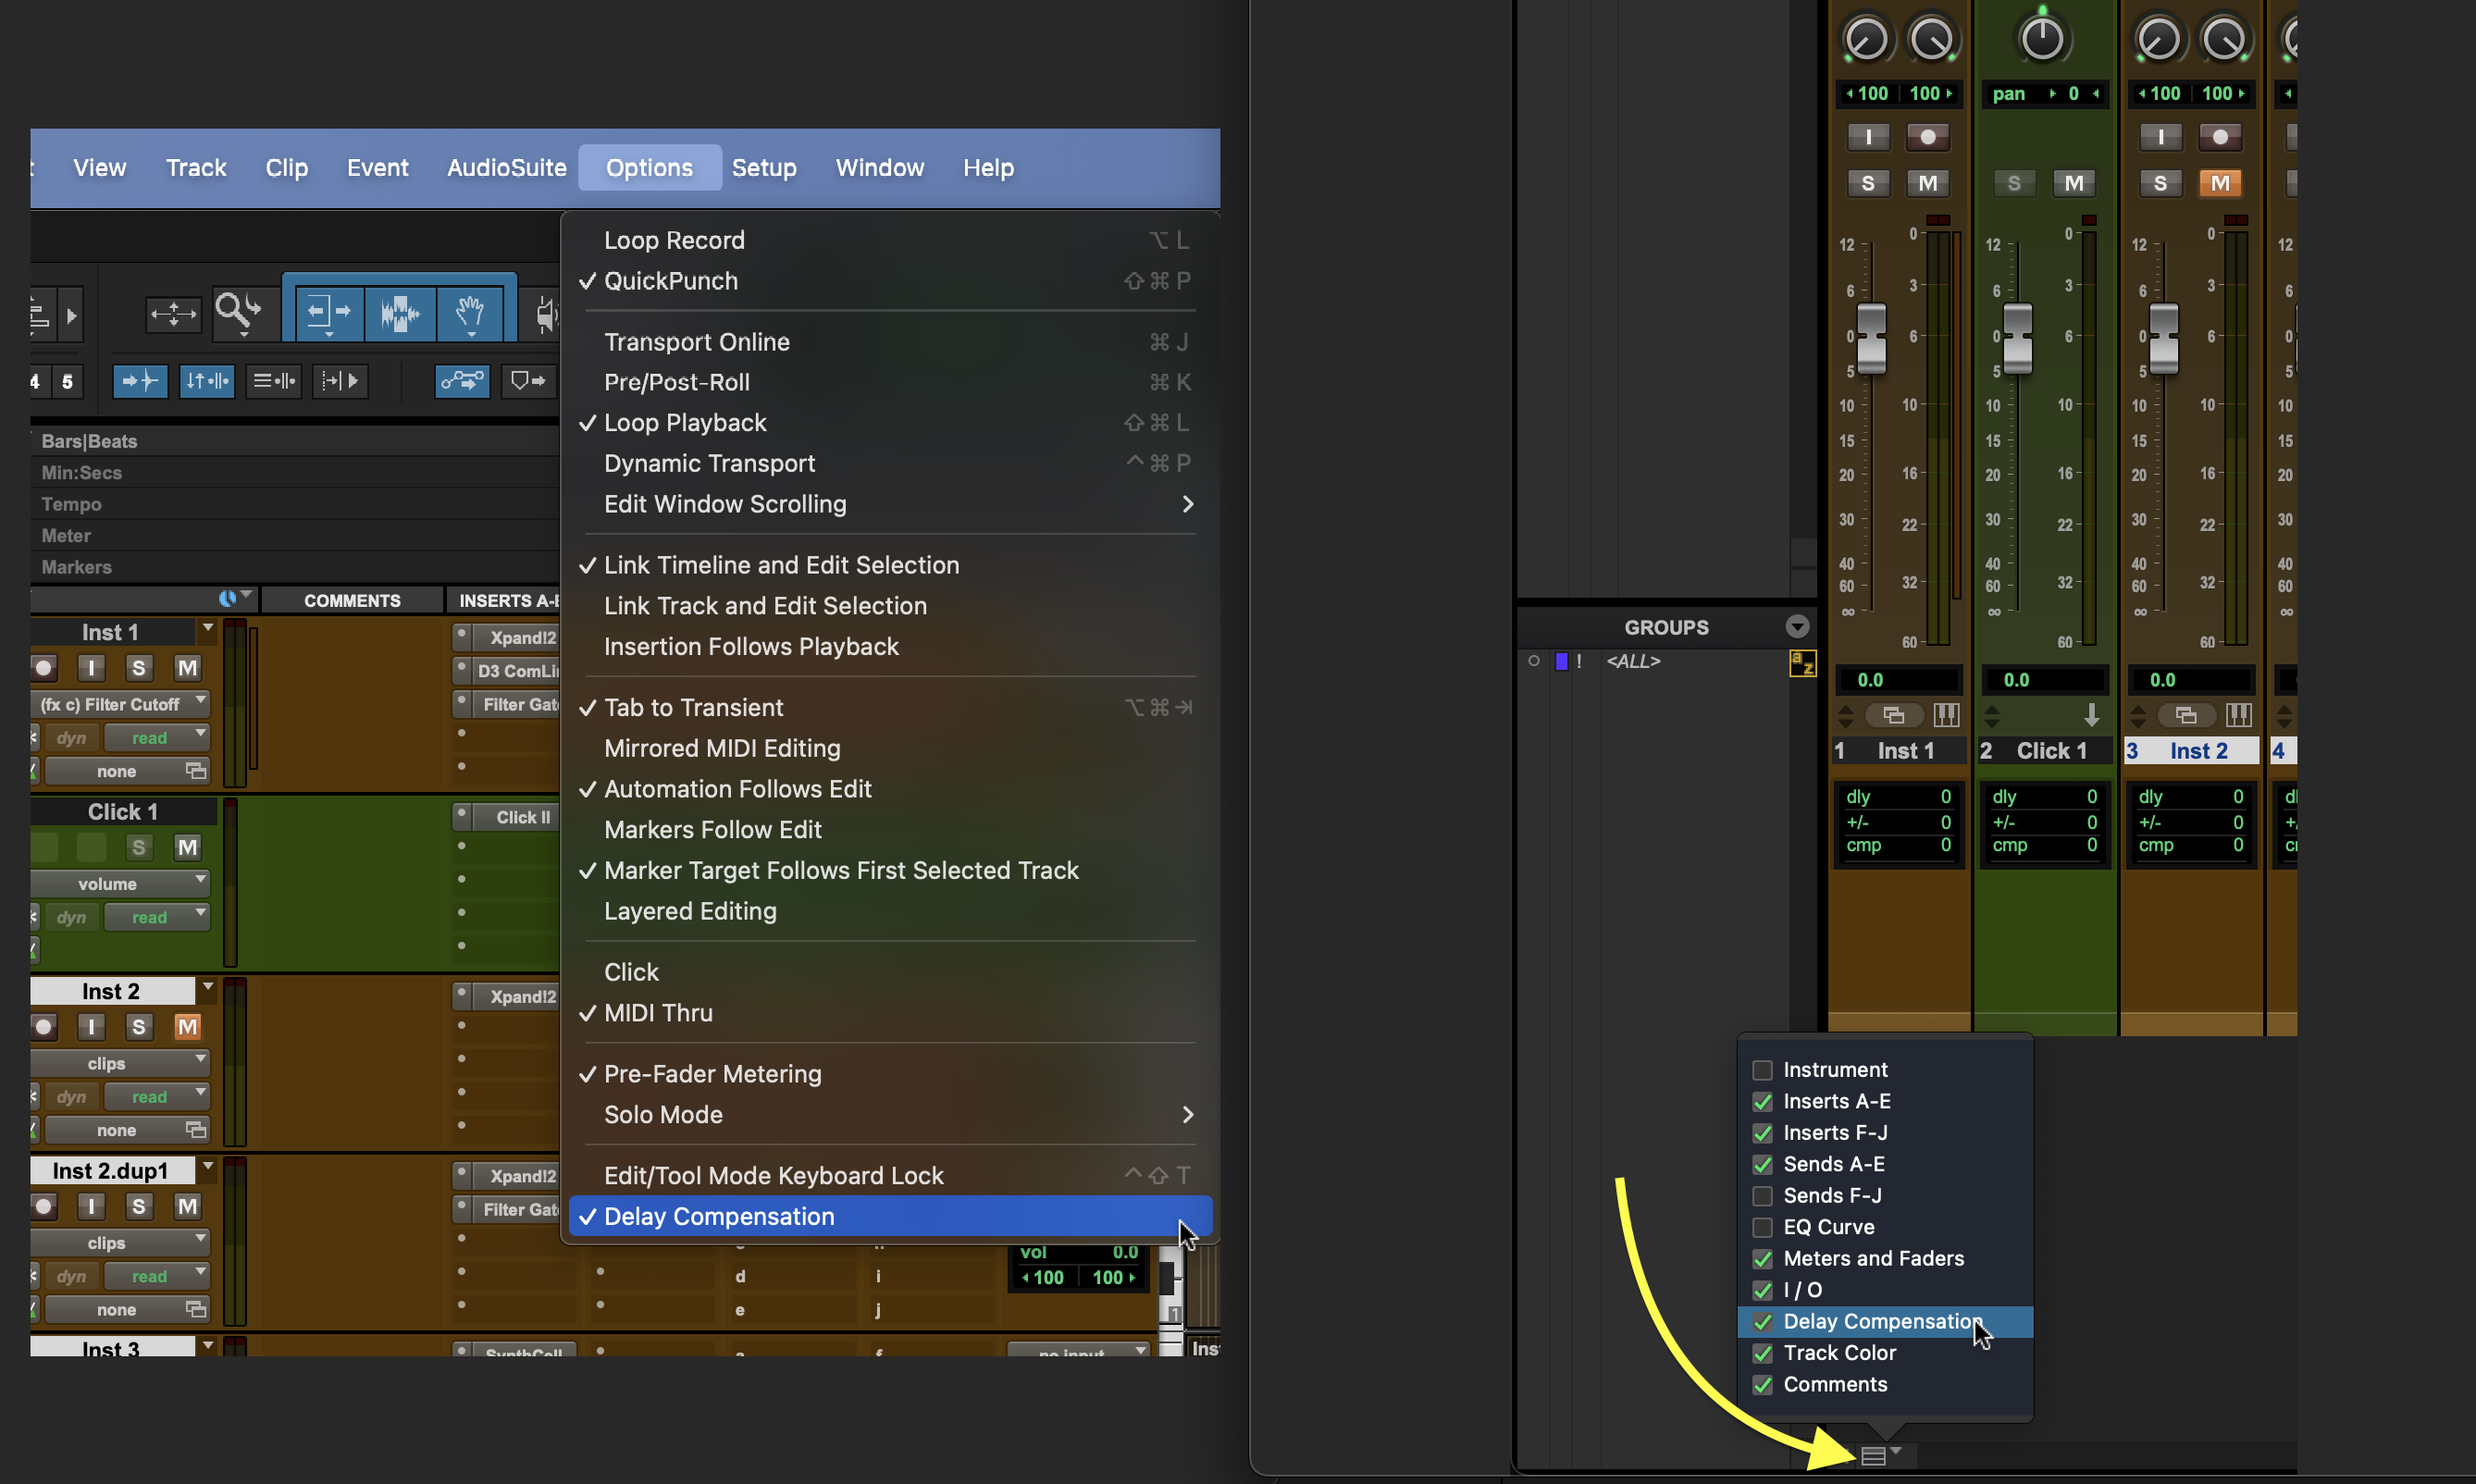
Task: Enable Sends F-J in the view list
Action: tap(1762, 1196)
